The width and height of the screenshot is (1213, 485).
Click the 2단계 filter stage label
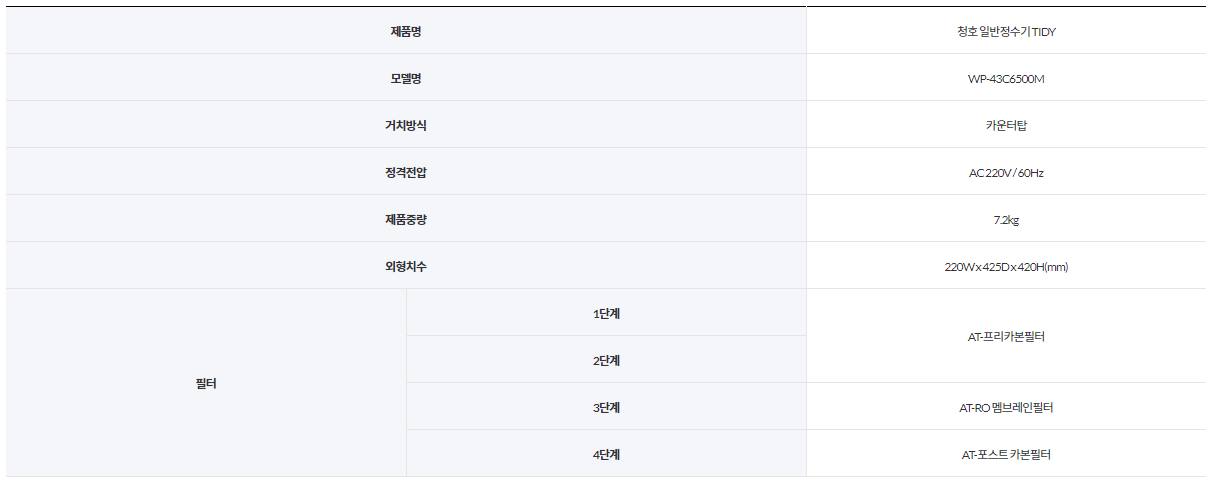click(x=606, y=361)
